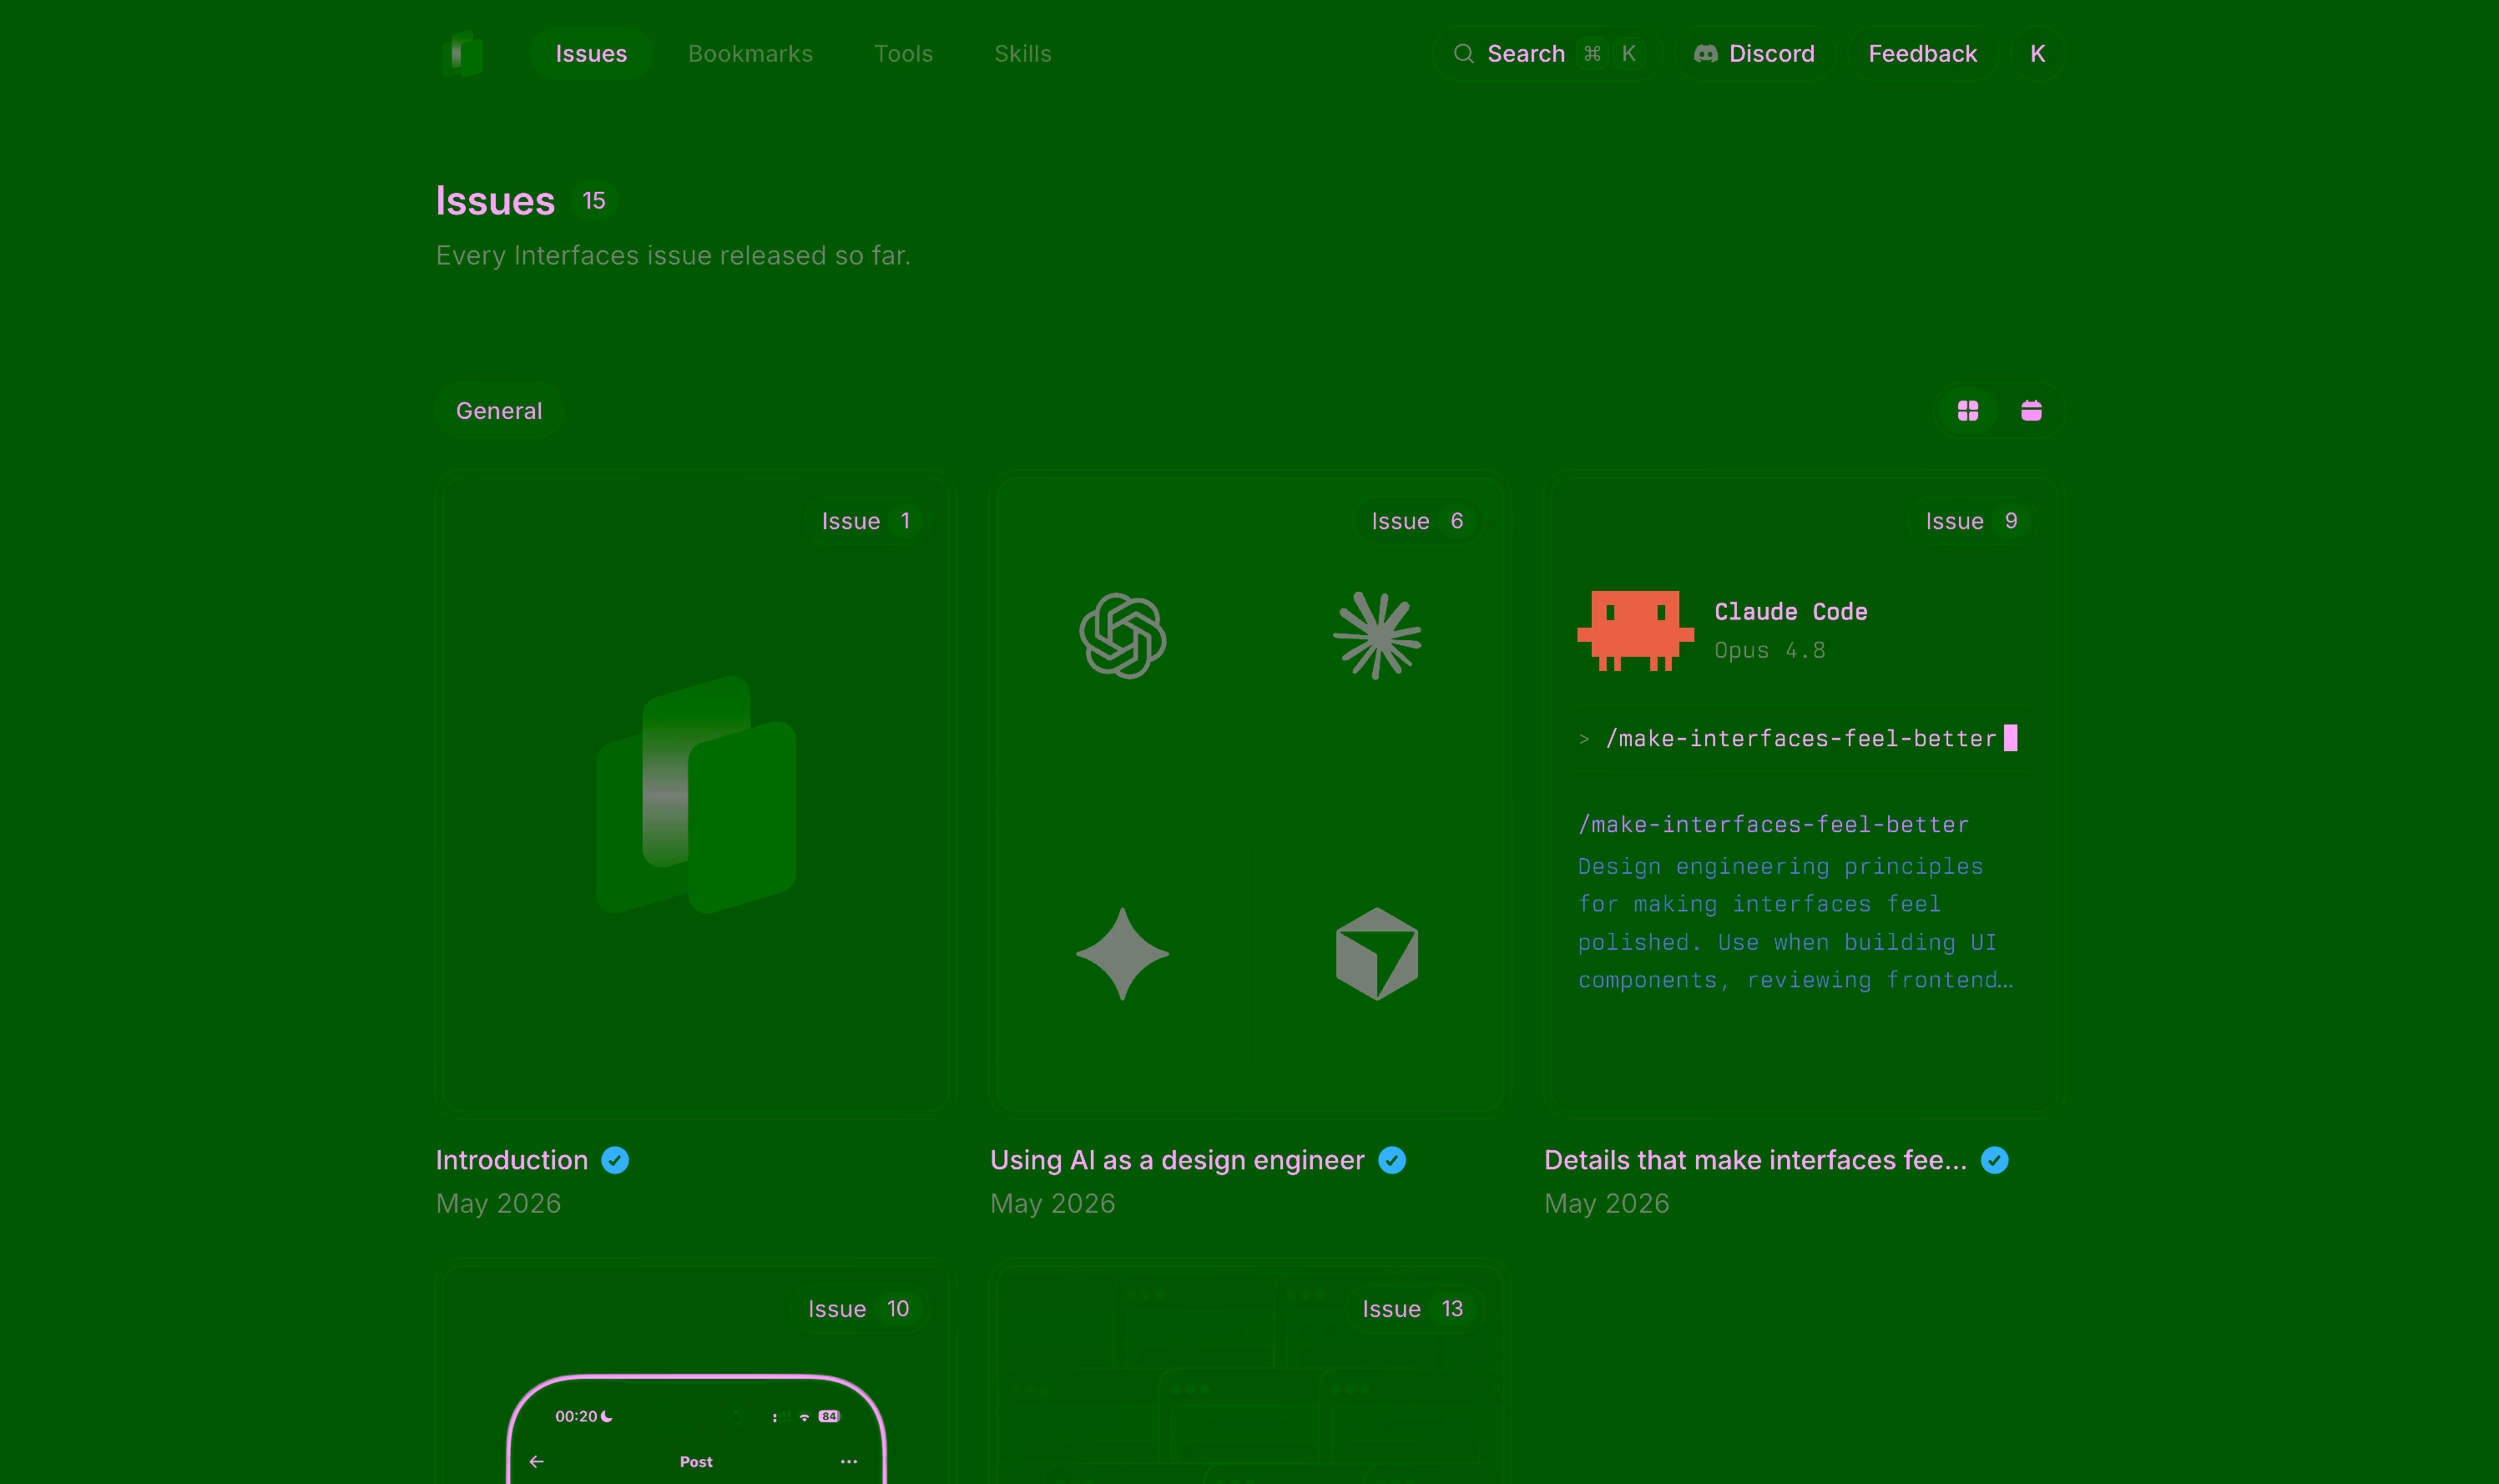Image resolution: width=2499 pixels, height=1484 pixels.
Task: Go to the Bookmarks tab
Action: [x=750, y=54]
